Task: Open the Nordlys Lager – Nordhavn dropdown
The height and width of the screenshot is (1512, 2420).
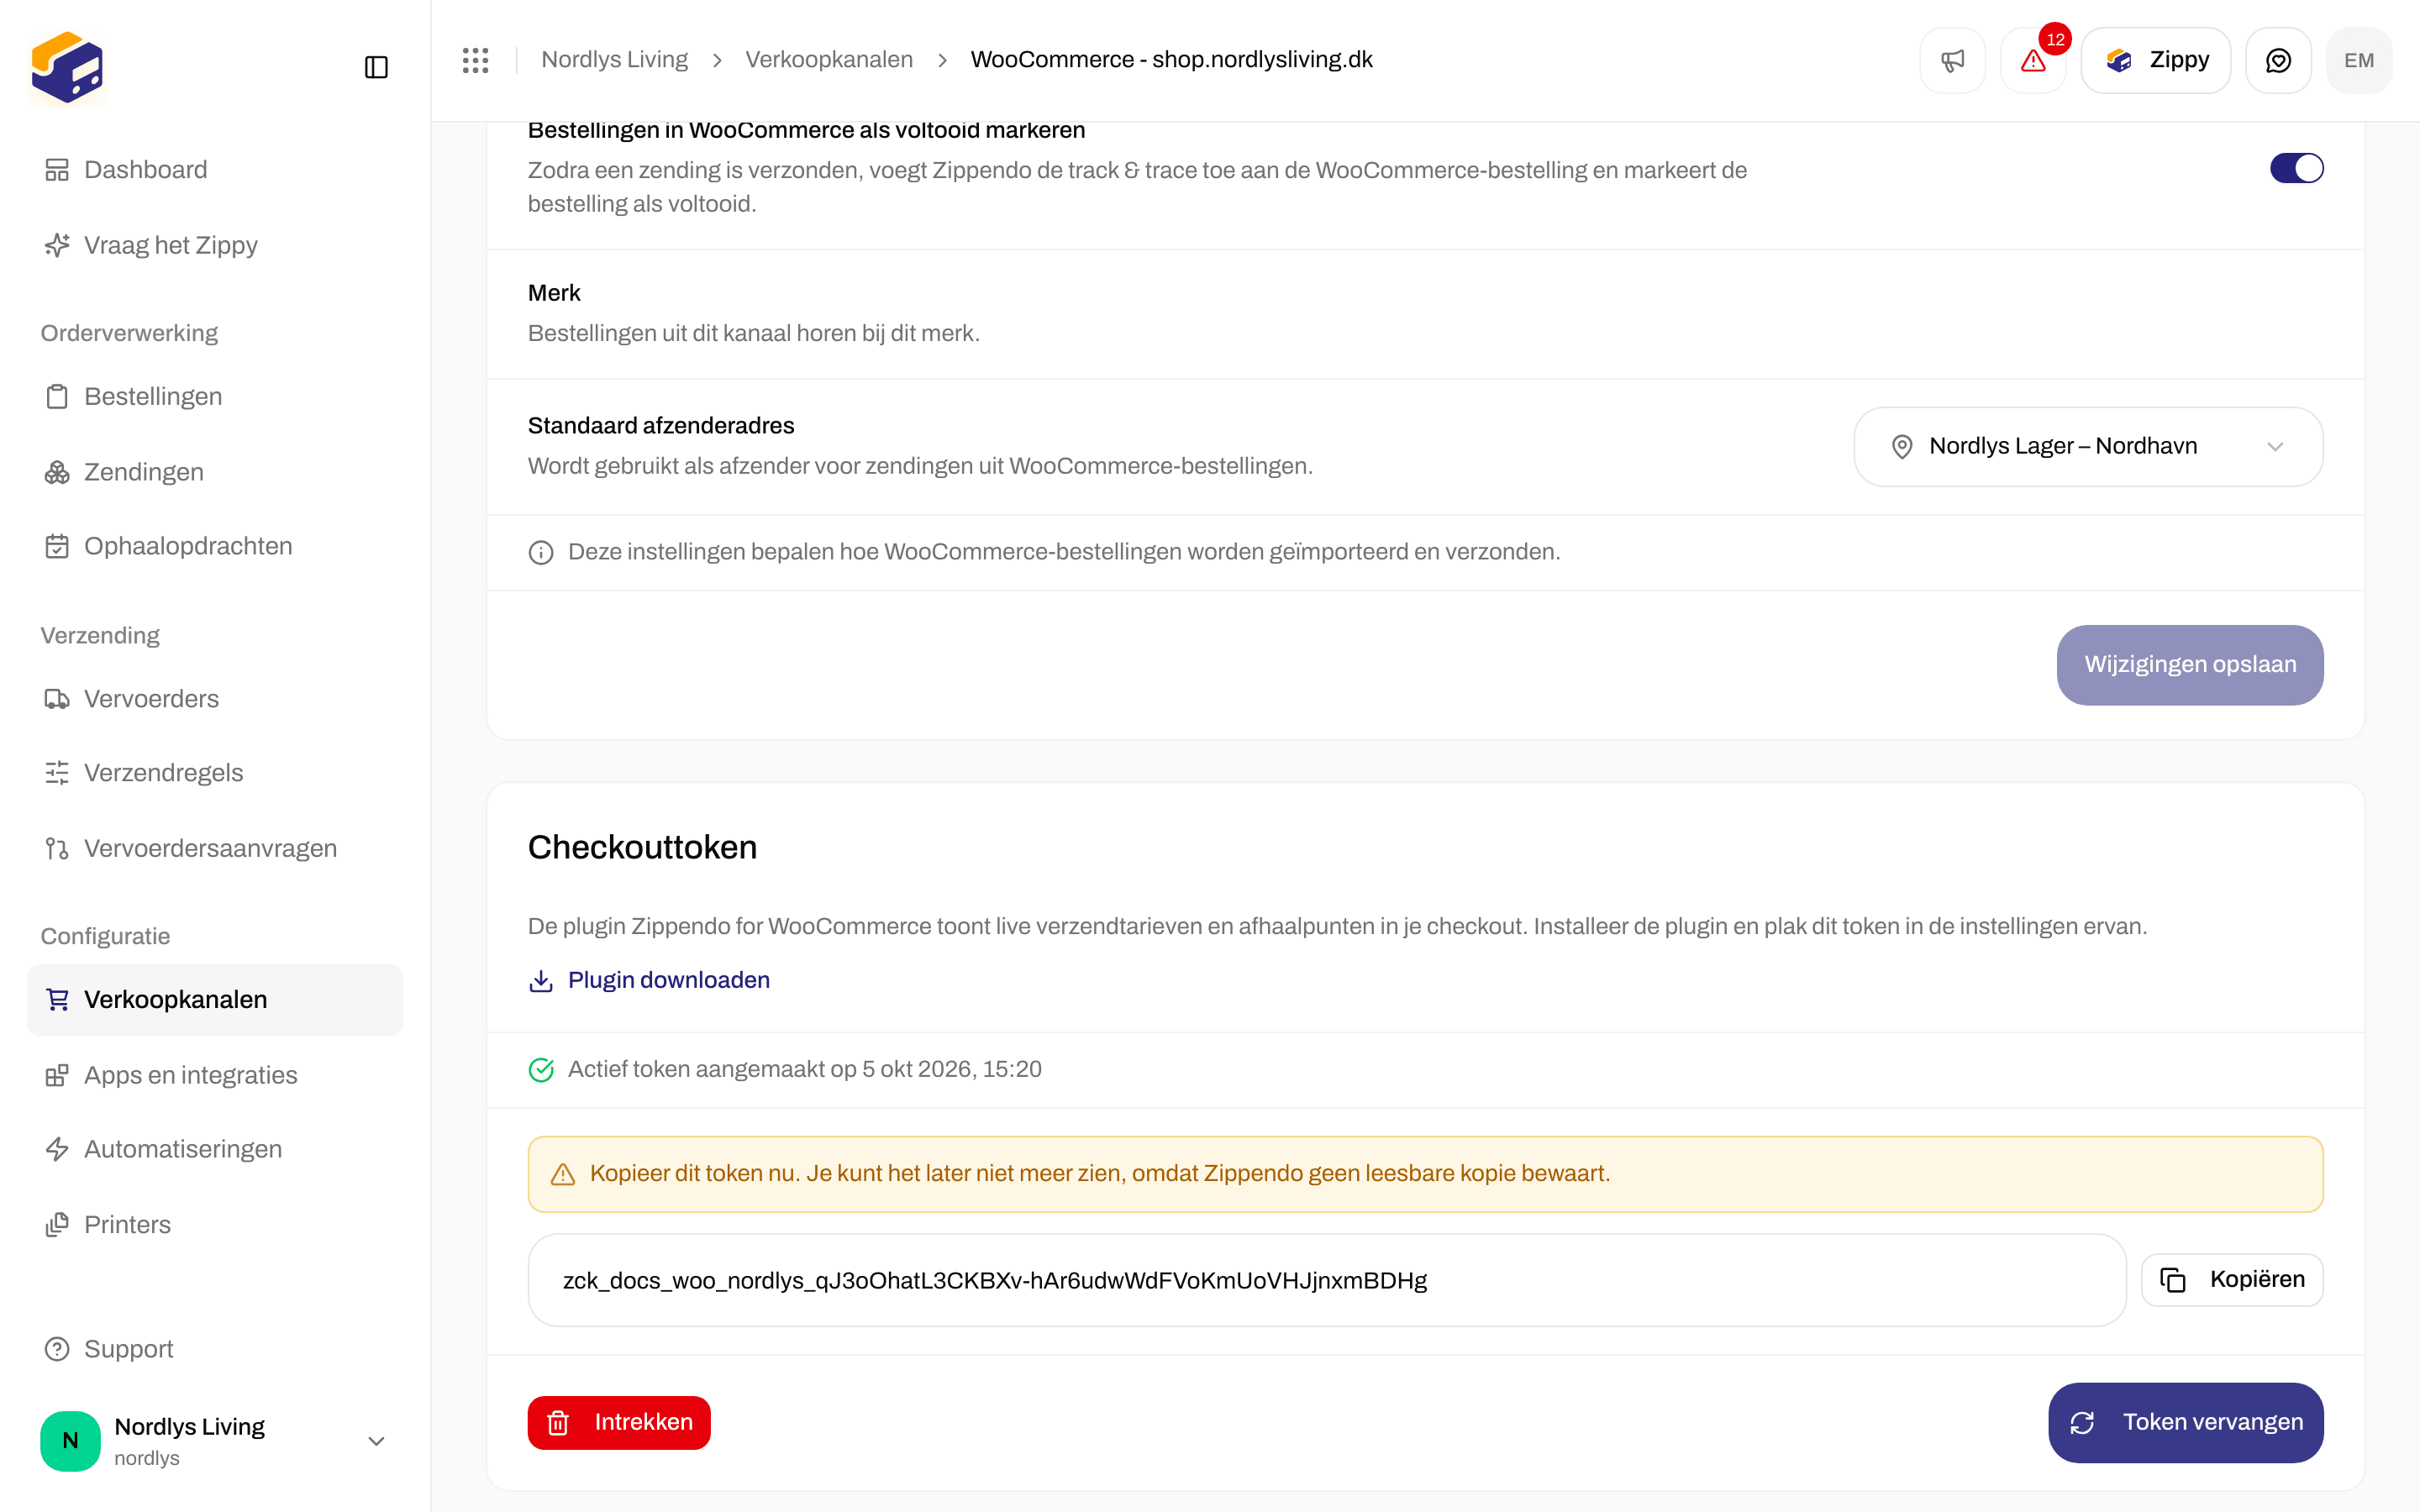Action: pyautogui.click(x=2088, y=447)
